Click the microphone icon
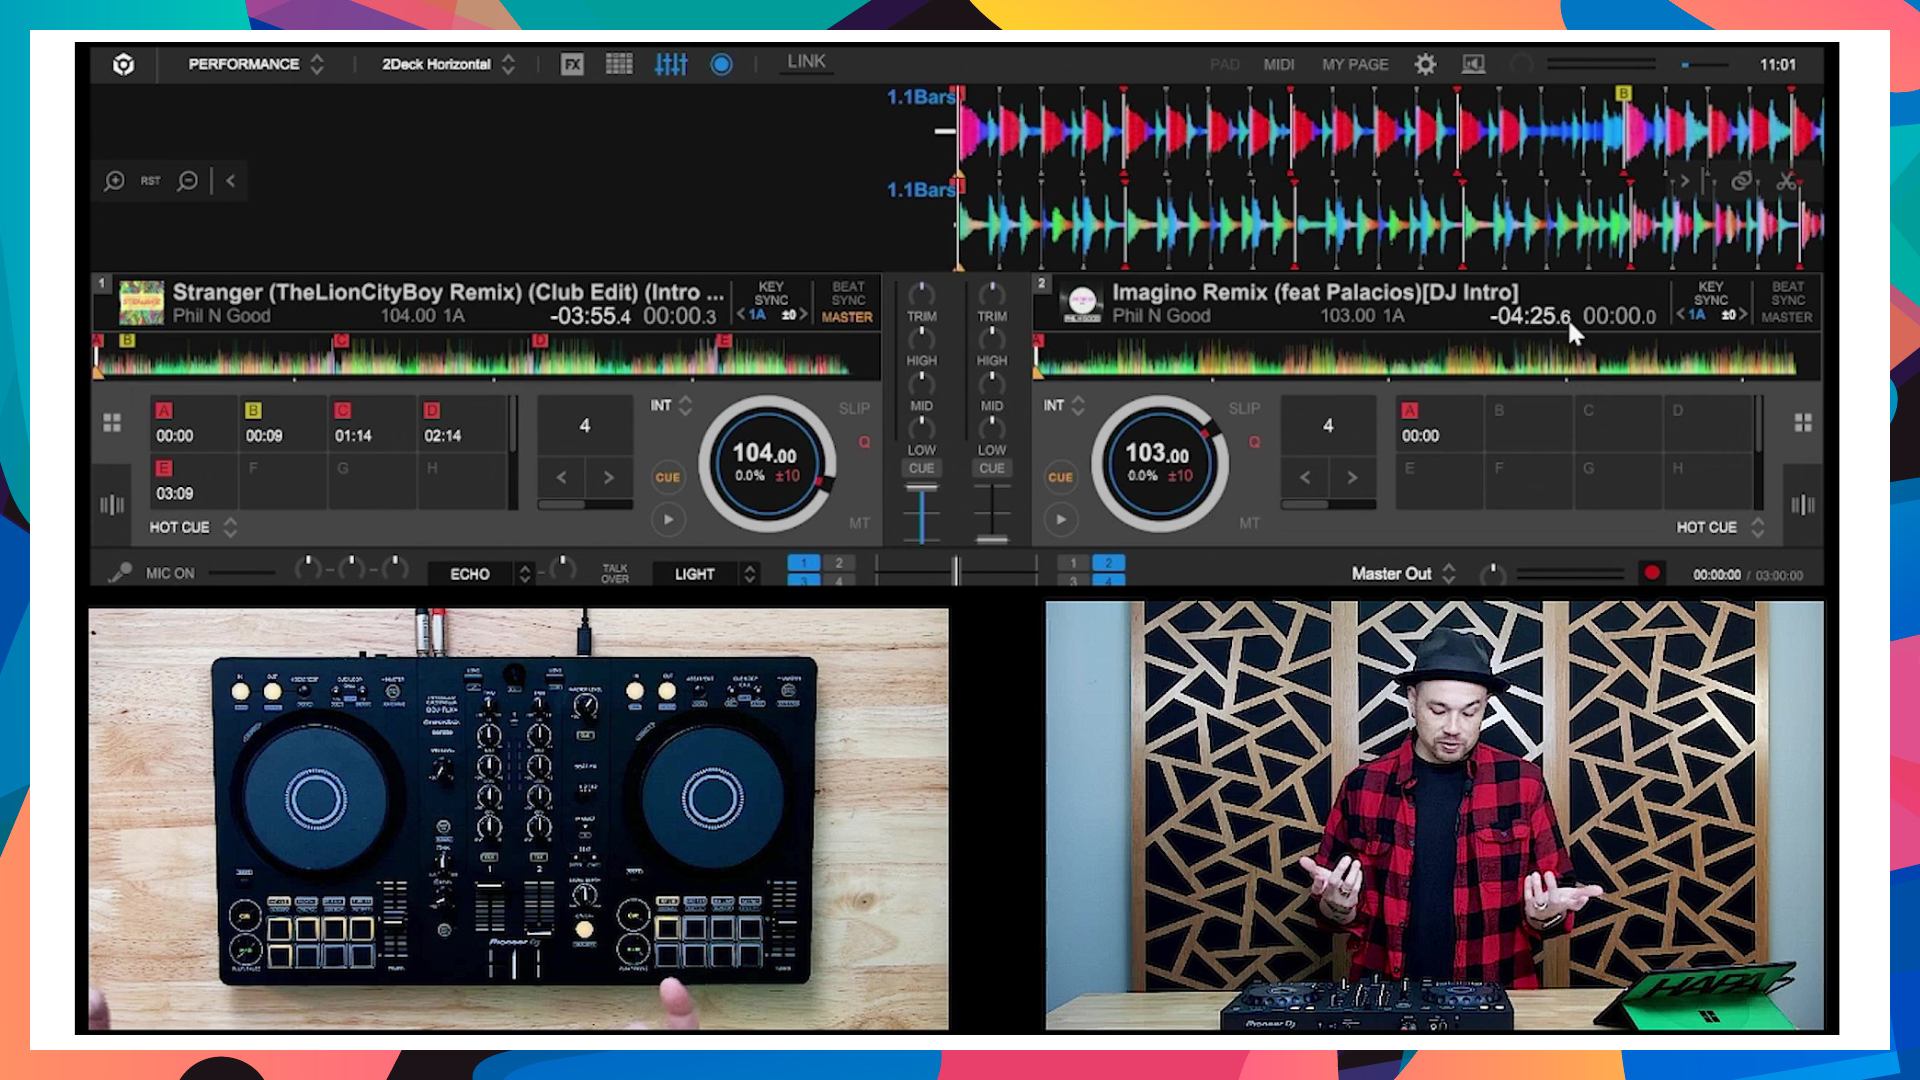 pyautogui.click(x=120, y=573)
